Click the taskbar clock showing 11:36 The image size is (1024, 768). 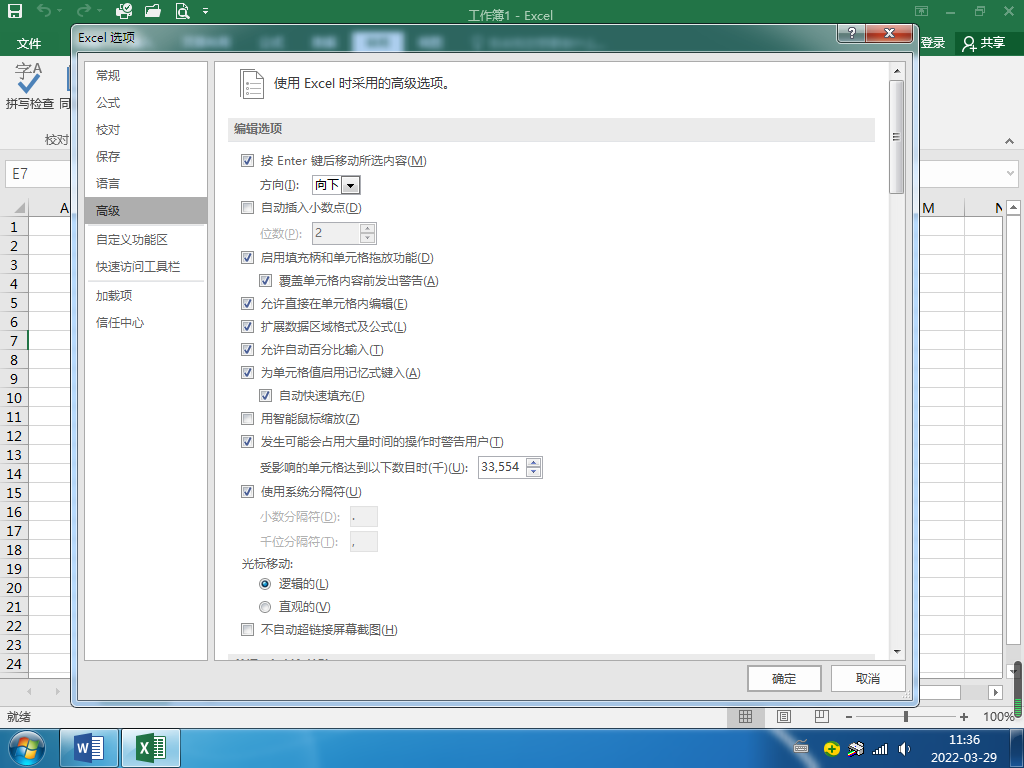(x=964, y=739)
